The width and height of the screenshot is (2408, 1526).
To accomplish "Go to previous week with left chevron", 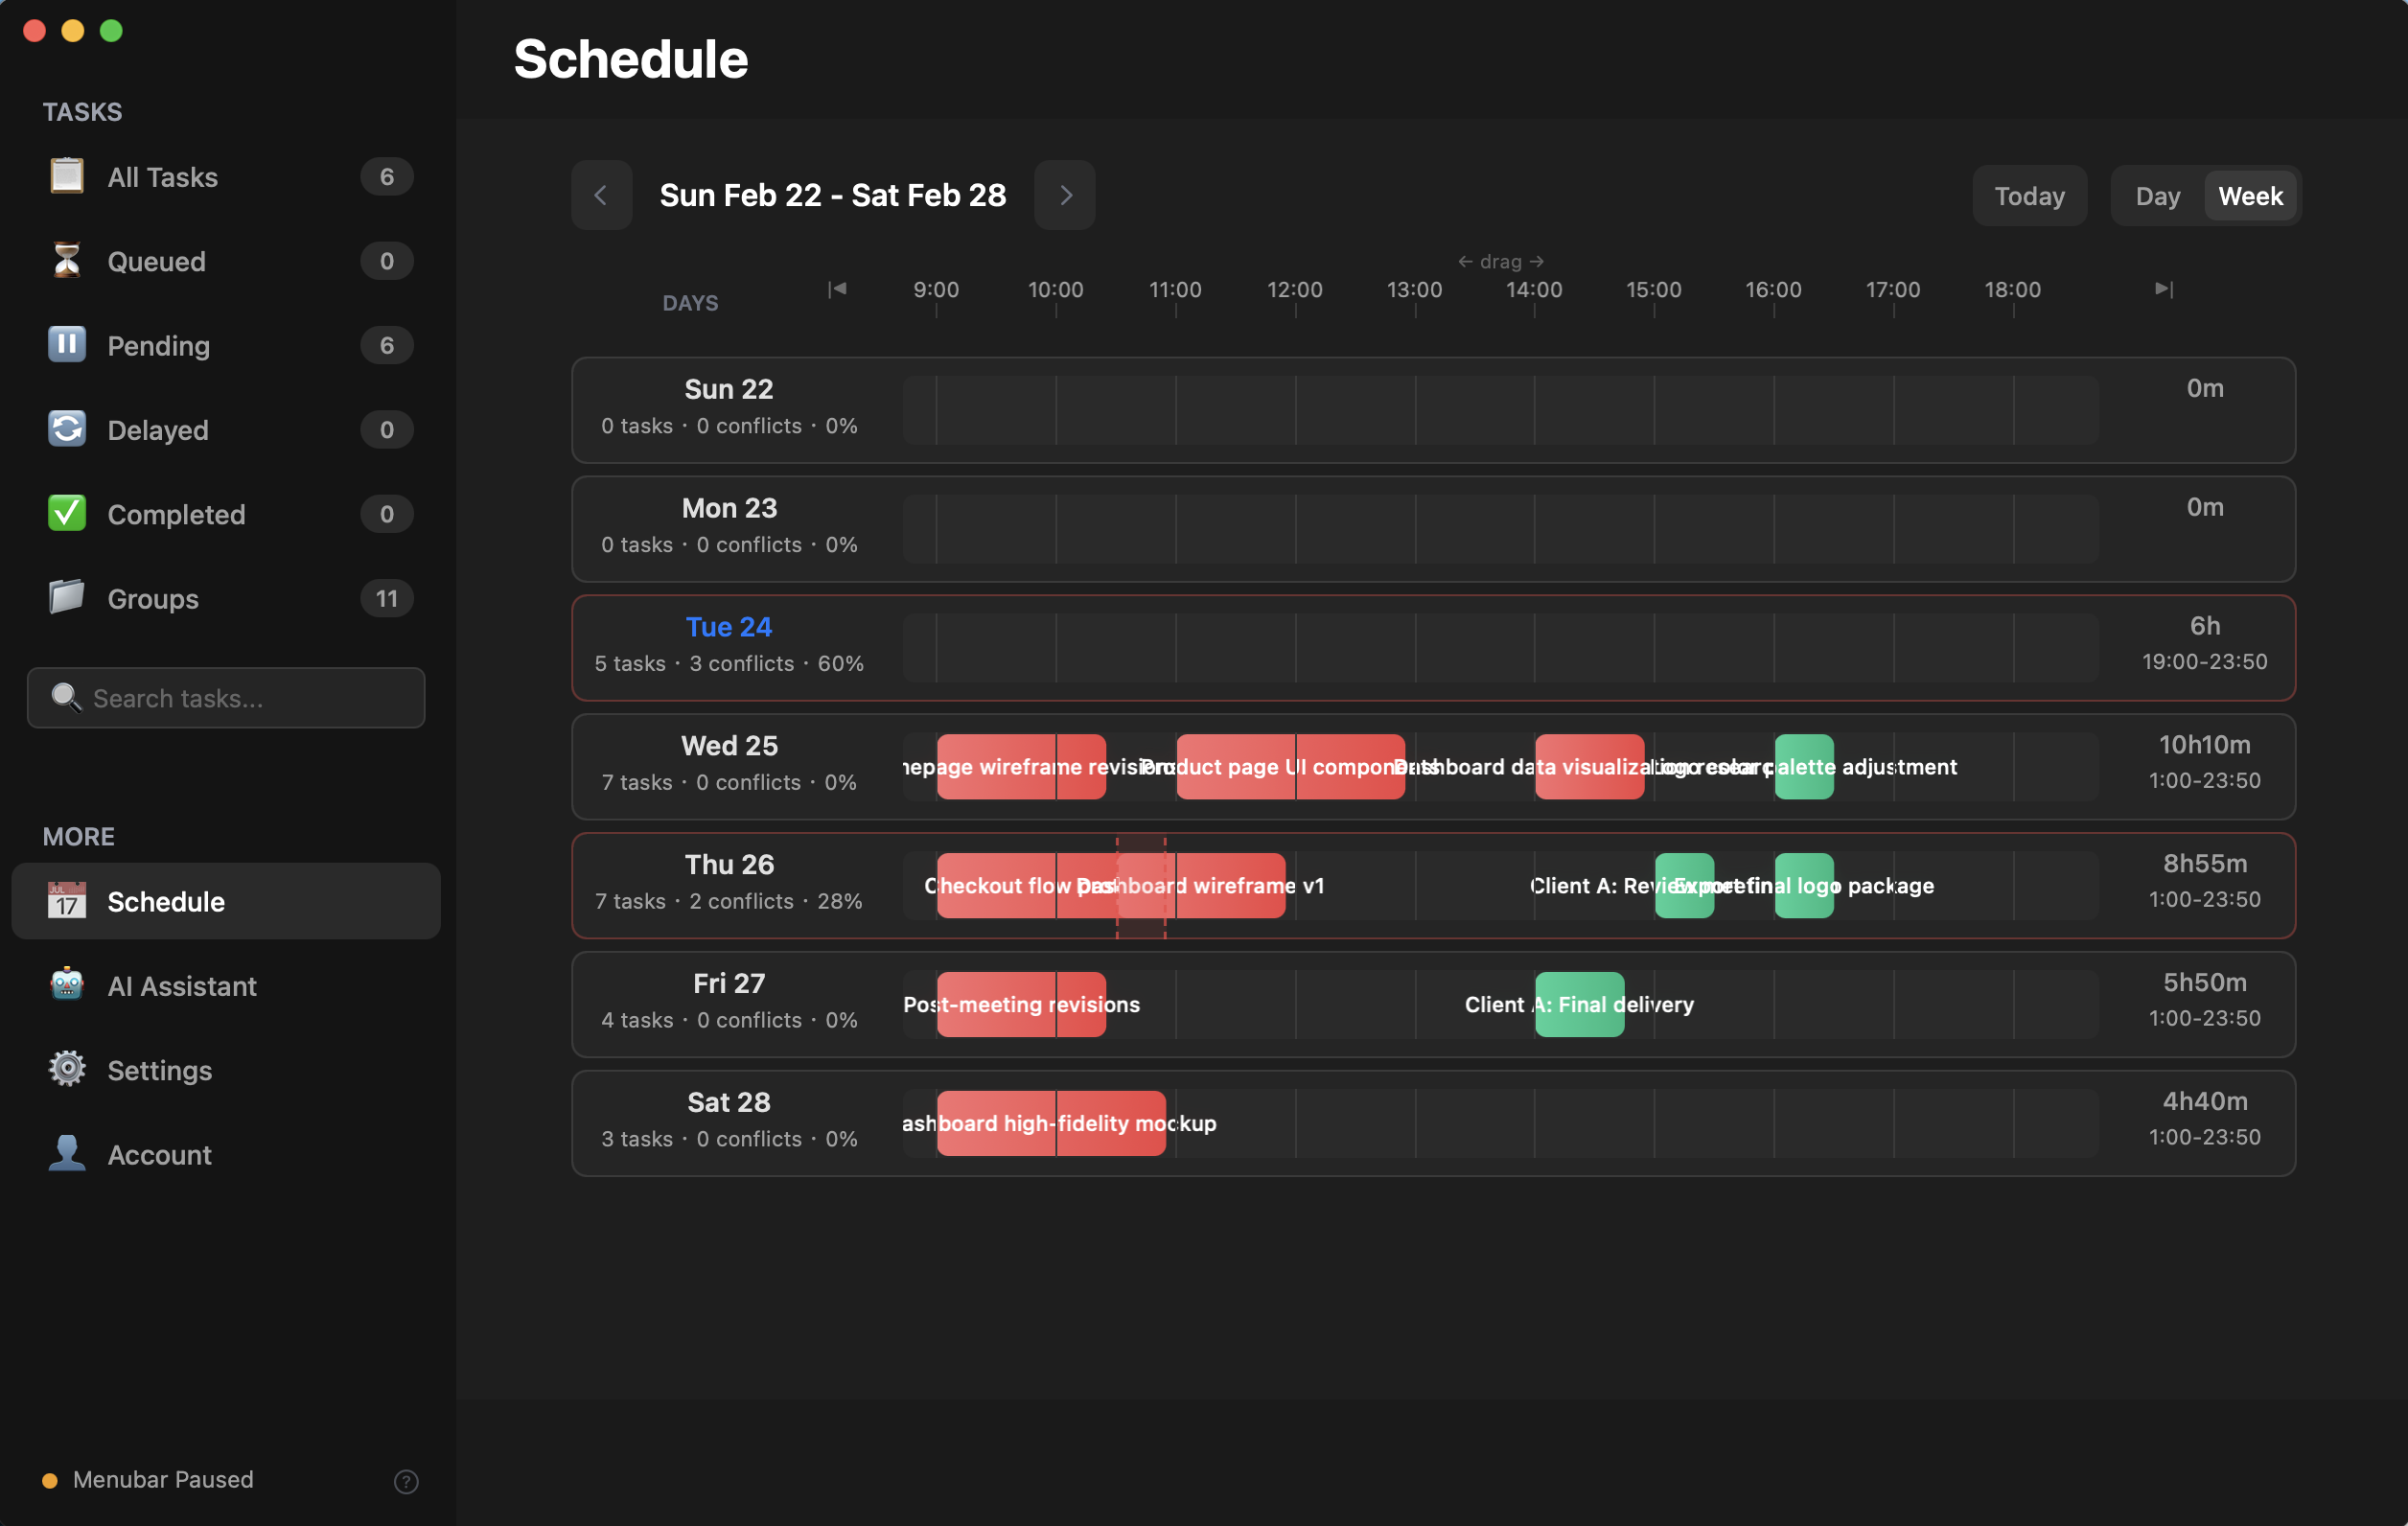I will [601, 195].
